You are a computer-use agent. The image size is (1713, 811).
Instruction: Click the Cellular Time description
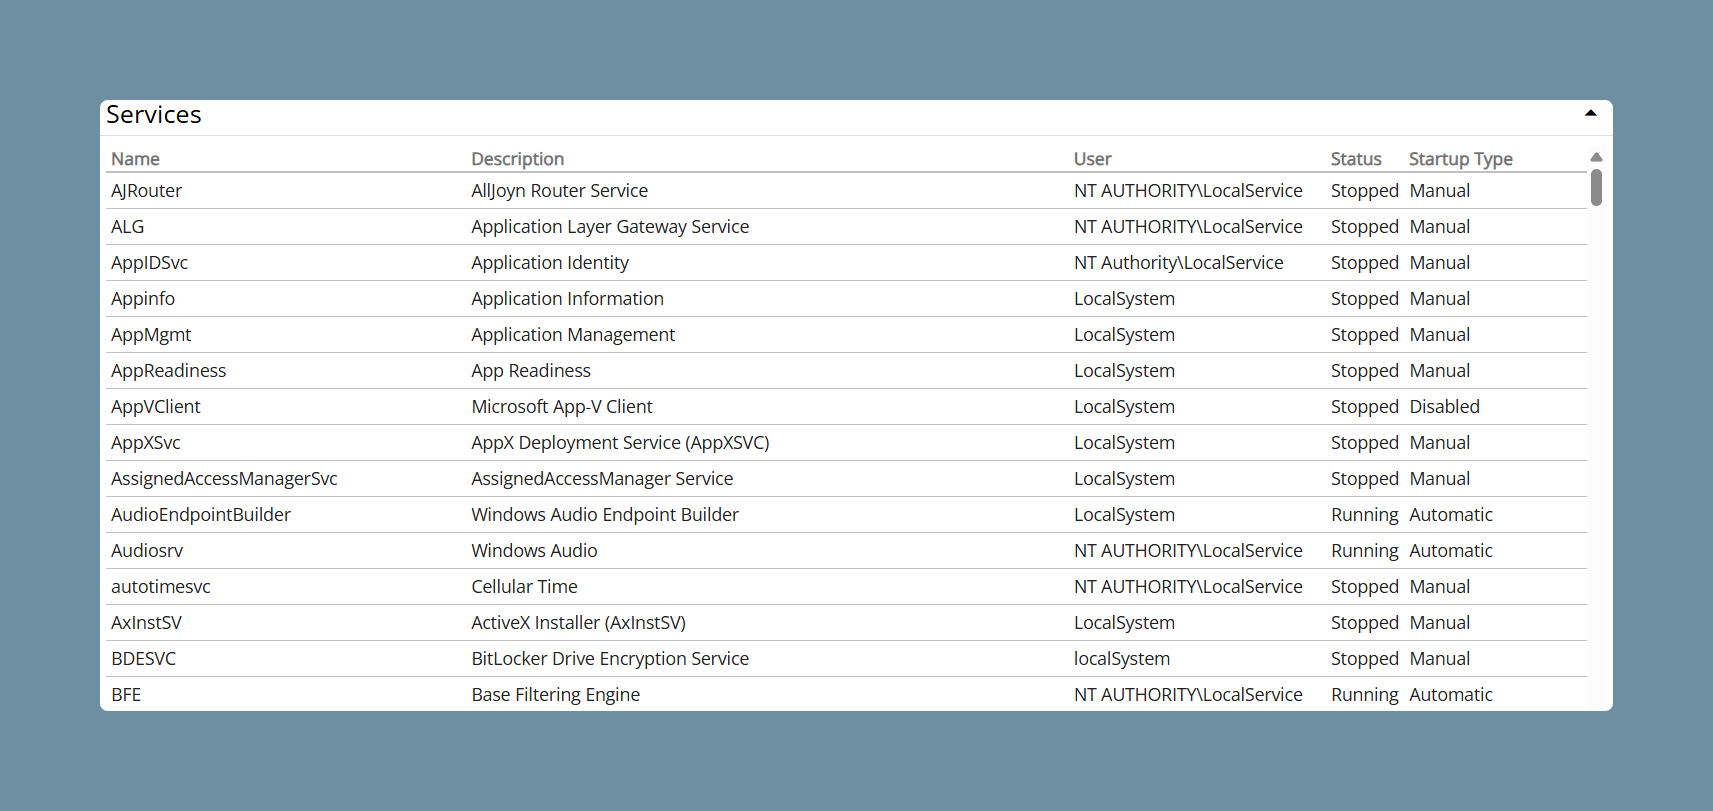524,587
